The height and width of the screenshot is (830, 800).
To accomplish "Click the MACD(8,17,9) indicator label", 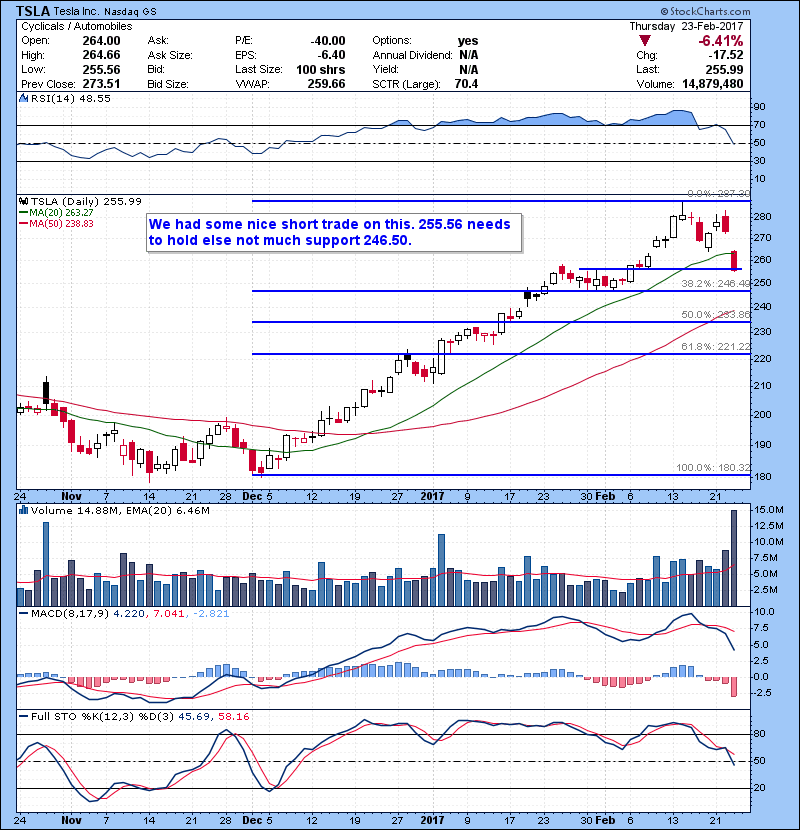I will pos(70,614).
